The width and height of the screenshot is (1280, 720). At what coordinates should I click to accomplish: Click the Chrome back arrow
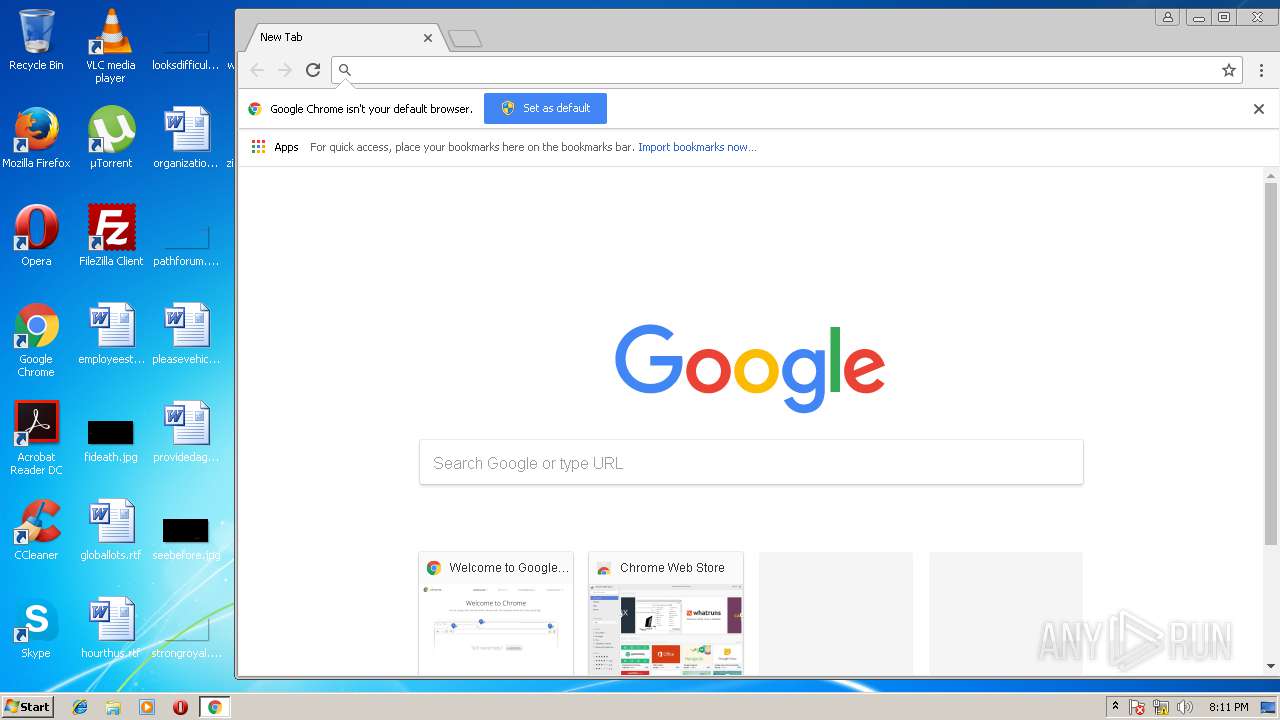(257, 70)
